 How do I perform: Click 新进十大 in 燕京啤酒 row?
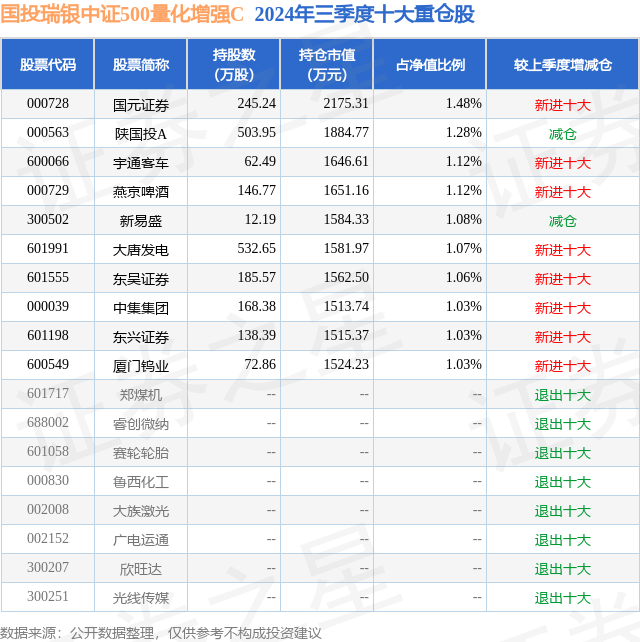tap(563, 192)
